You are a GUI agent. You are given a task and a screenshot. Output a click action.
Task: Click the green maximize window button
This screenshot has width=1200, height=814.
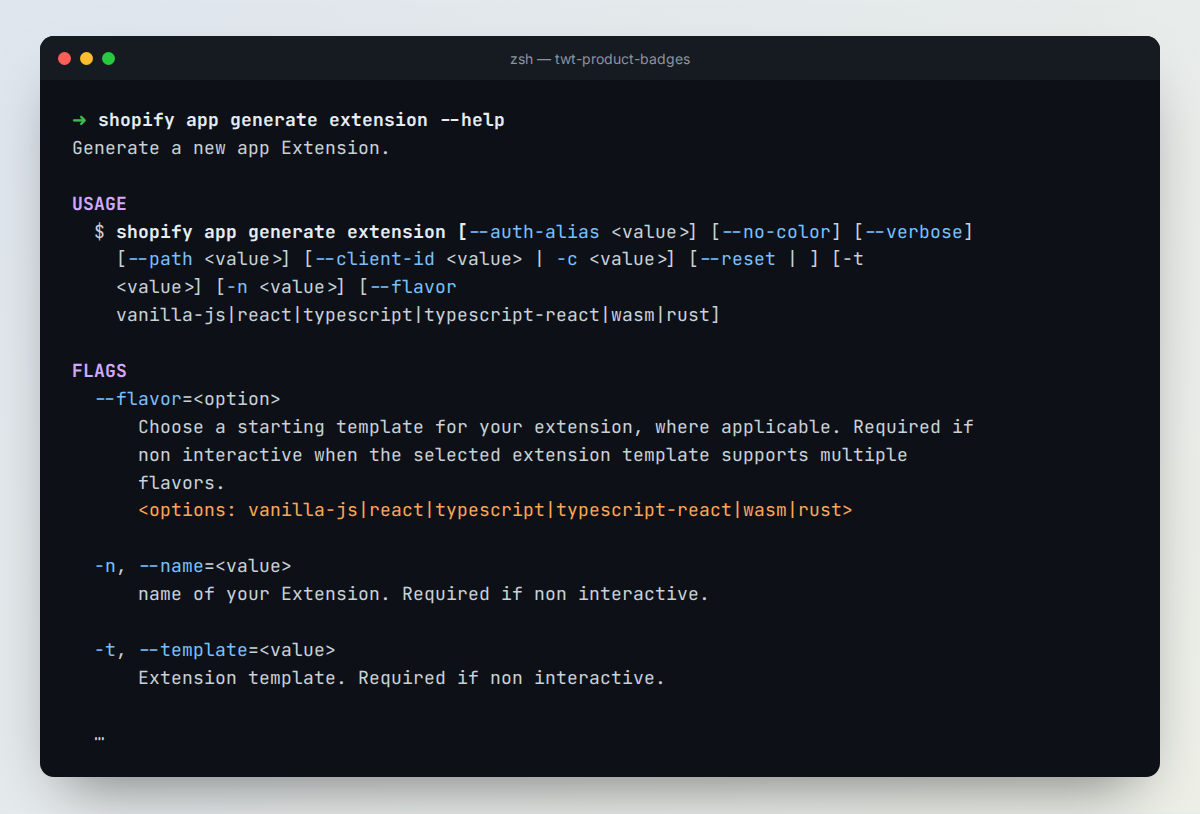[109, 59]
